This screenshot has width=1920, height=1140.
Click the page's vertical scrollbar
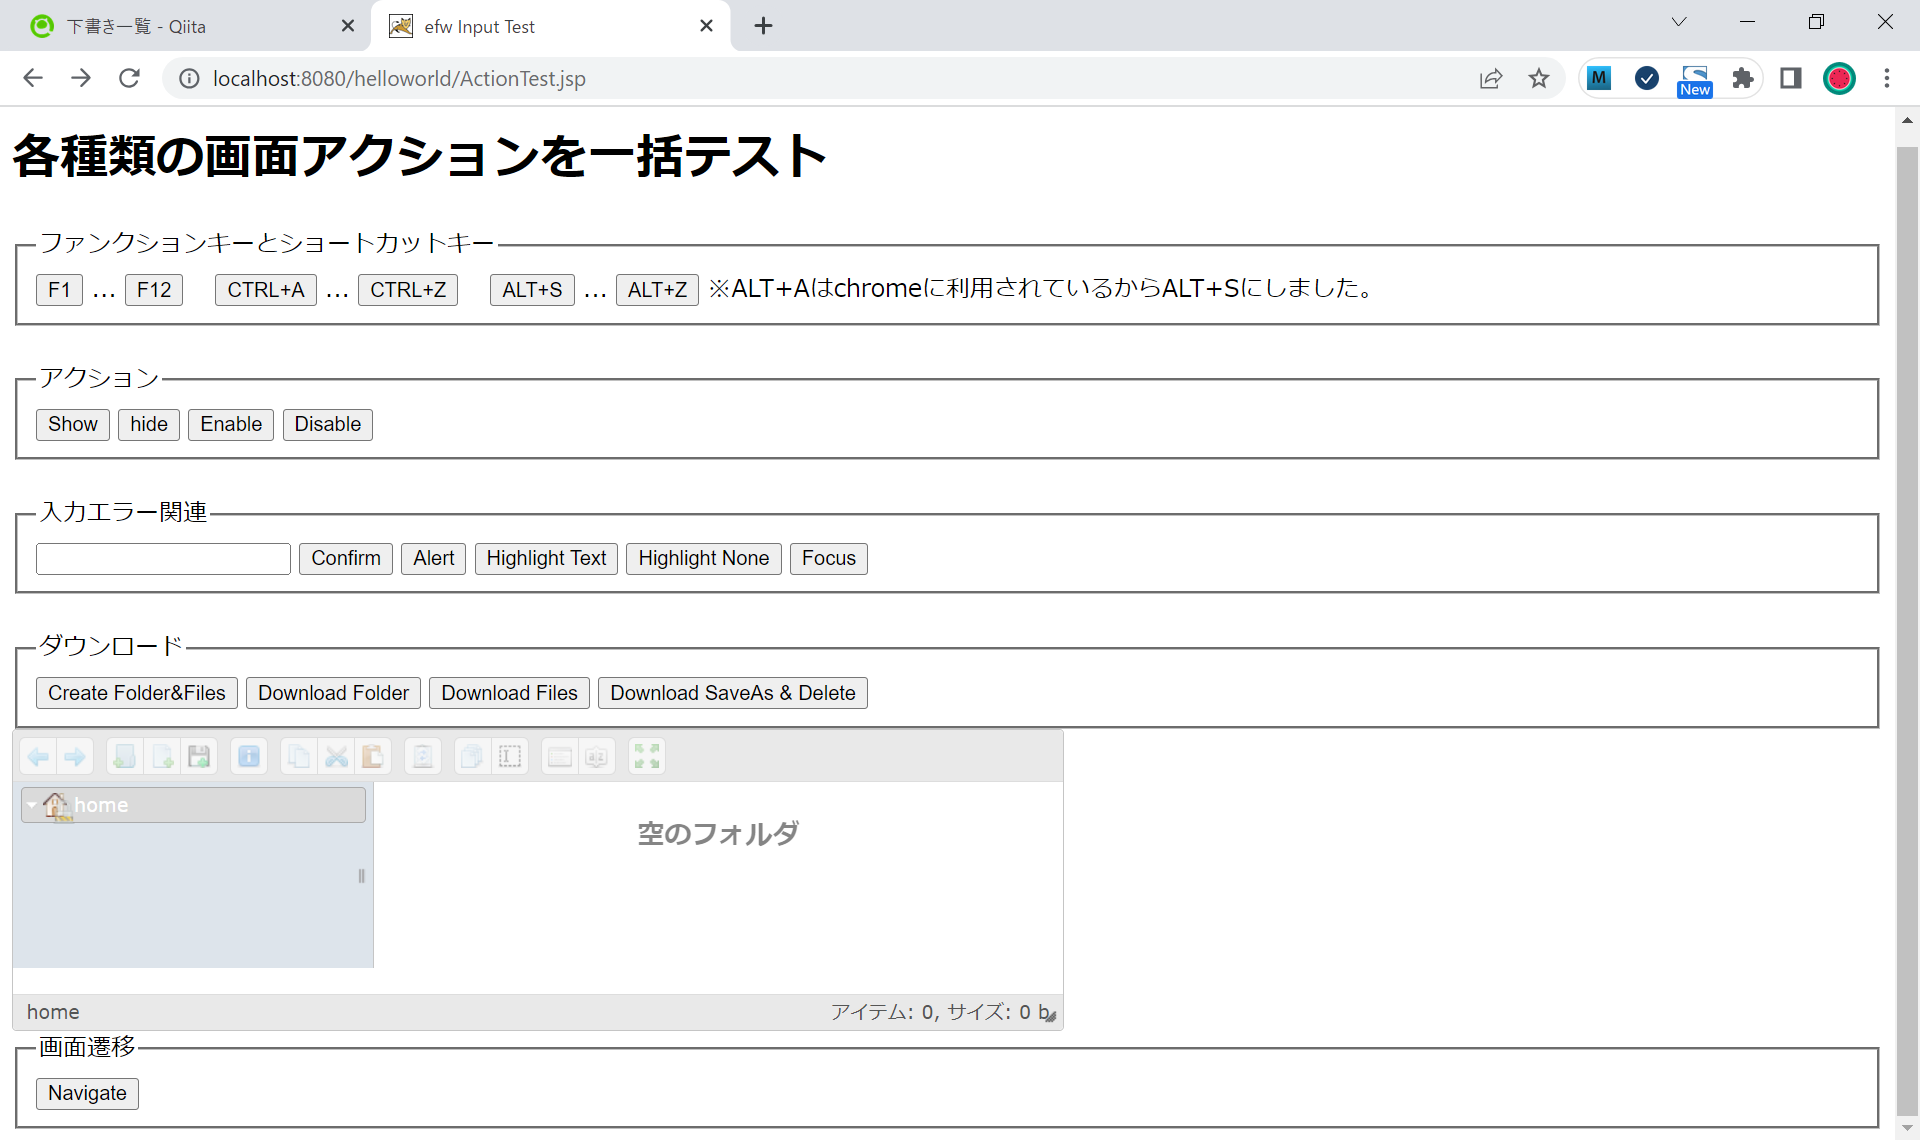(1907, 600)
